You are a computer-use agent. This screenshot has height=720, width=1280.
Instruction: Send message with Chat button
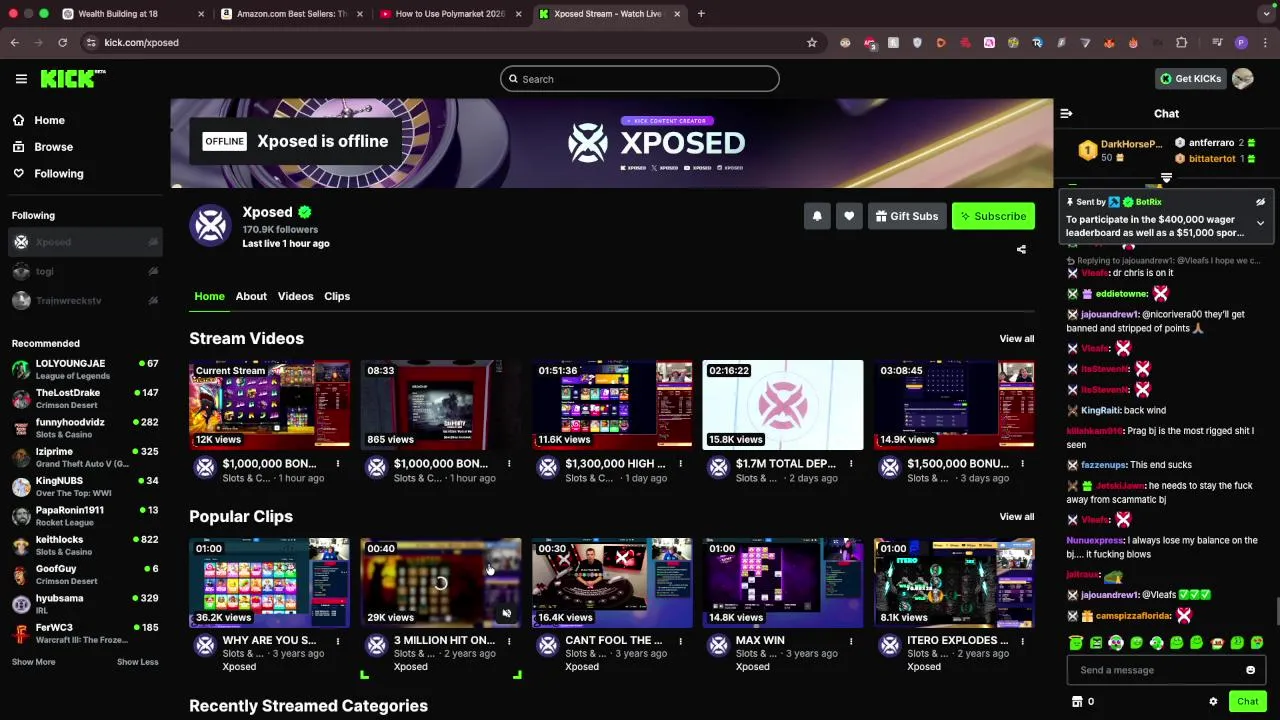[1247, 701]
